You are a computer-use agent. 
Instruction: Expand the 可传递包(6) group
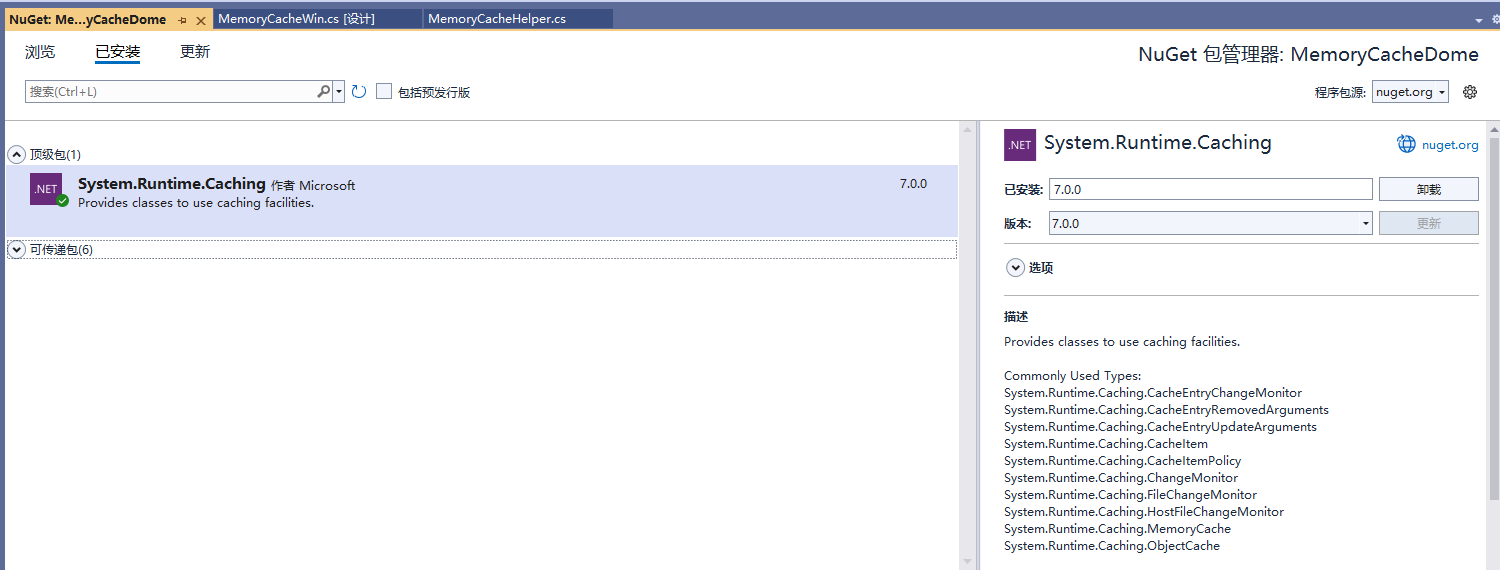[16, 250]
